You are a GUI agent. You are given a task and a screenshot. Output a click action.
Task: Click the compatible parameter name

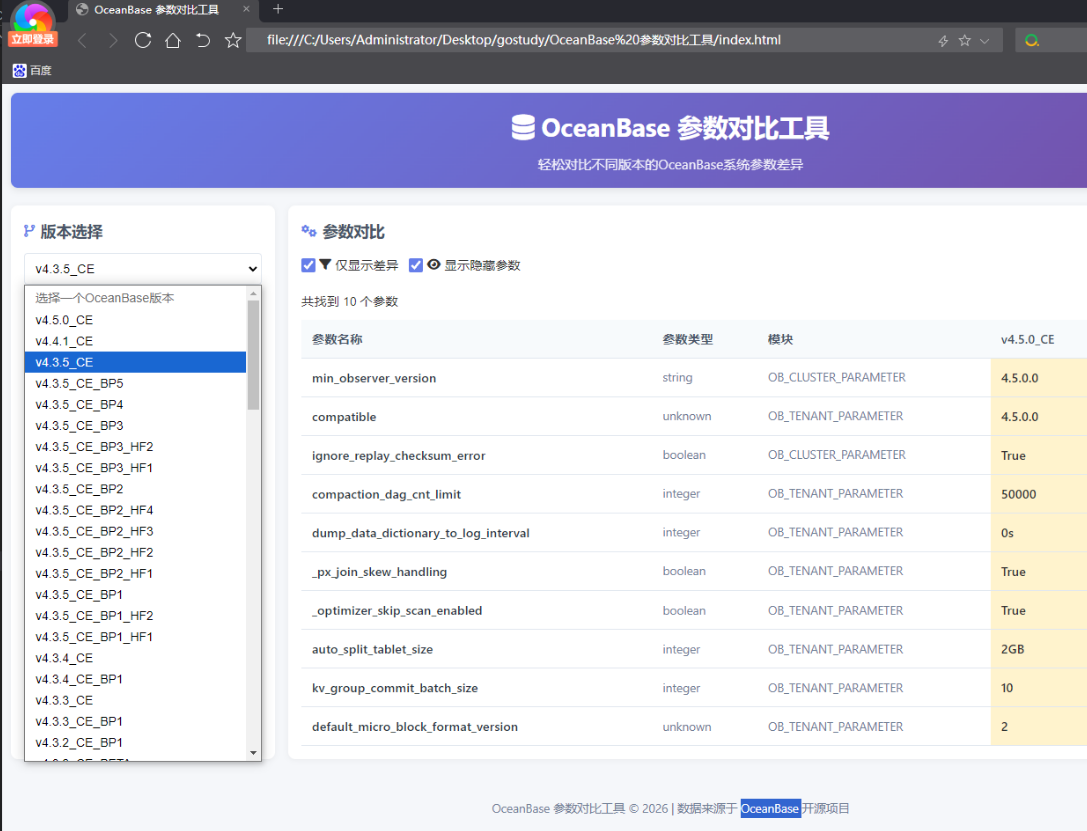[x=344, y=417]
